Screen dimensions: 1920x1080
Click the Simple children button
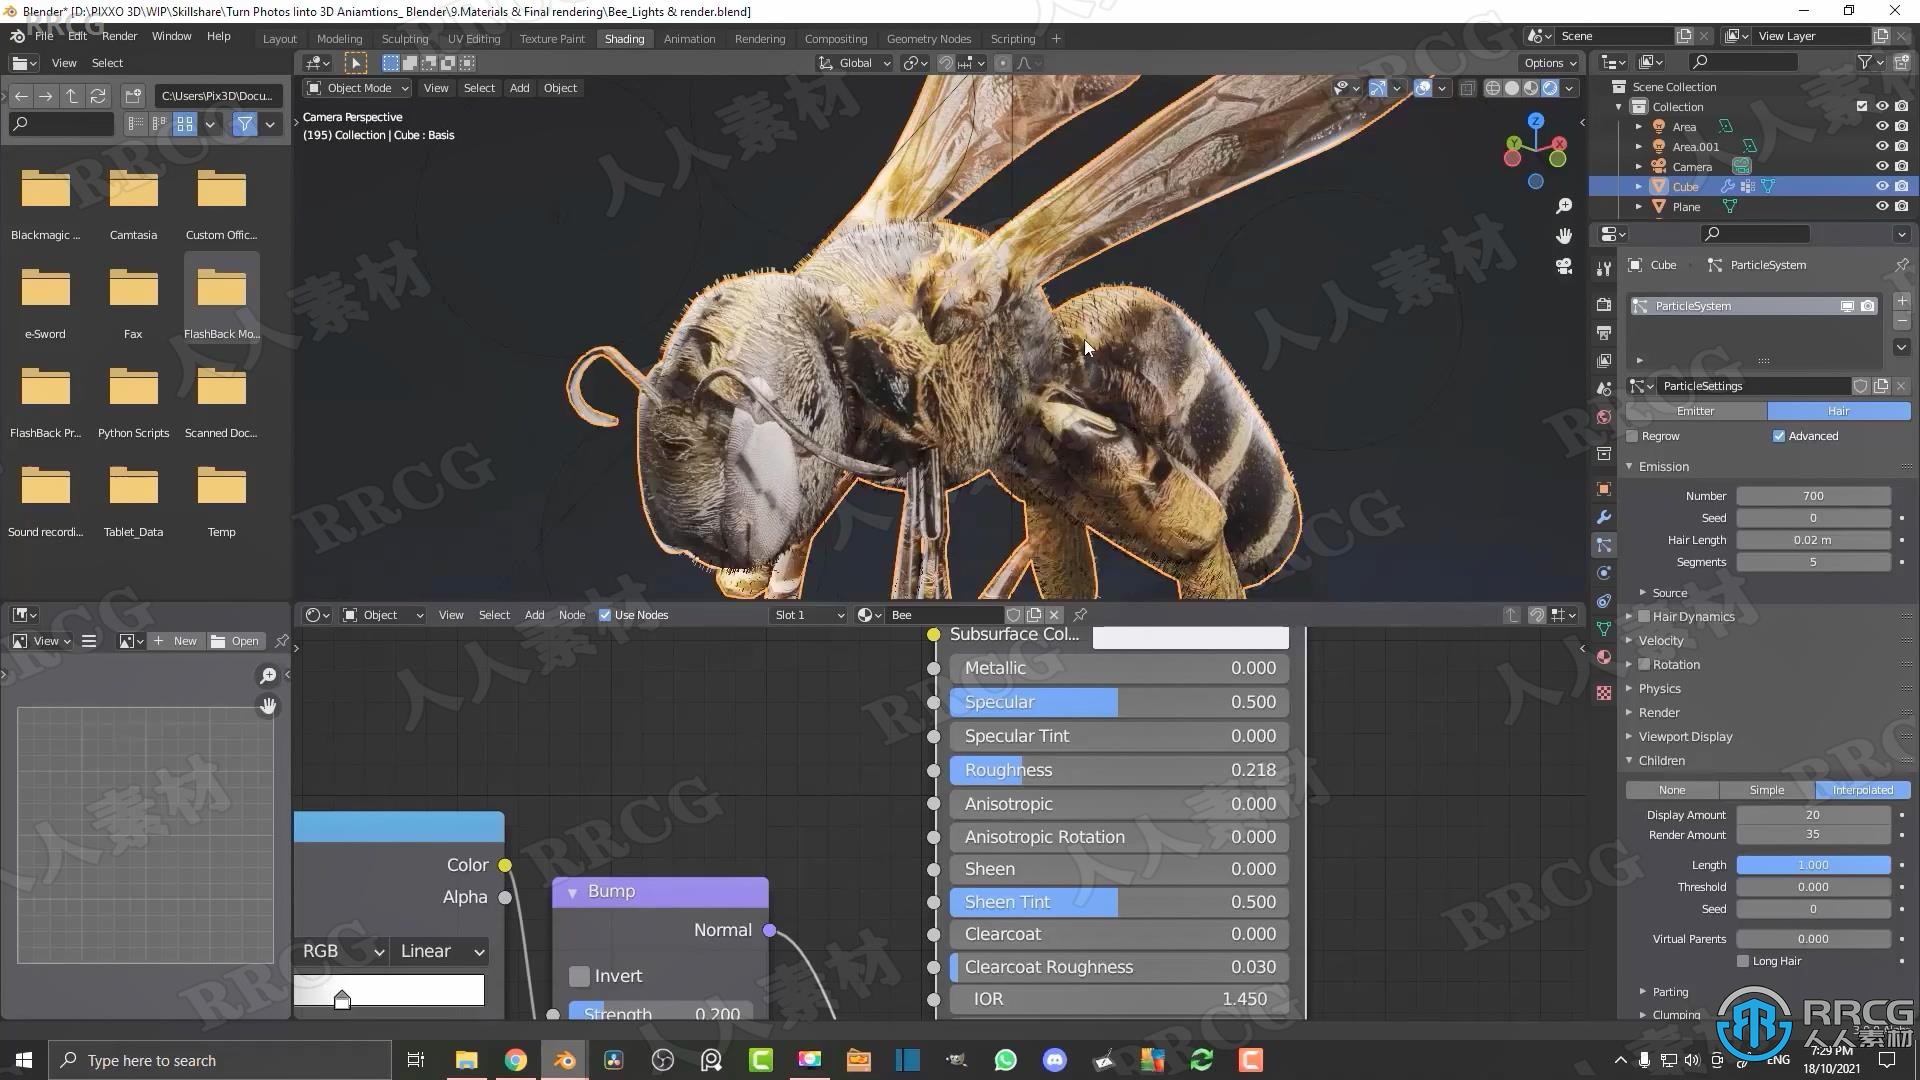1766,790
